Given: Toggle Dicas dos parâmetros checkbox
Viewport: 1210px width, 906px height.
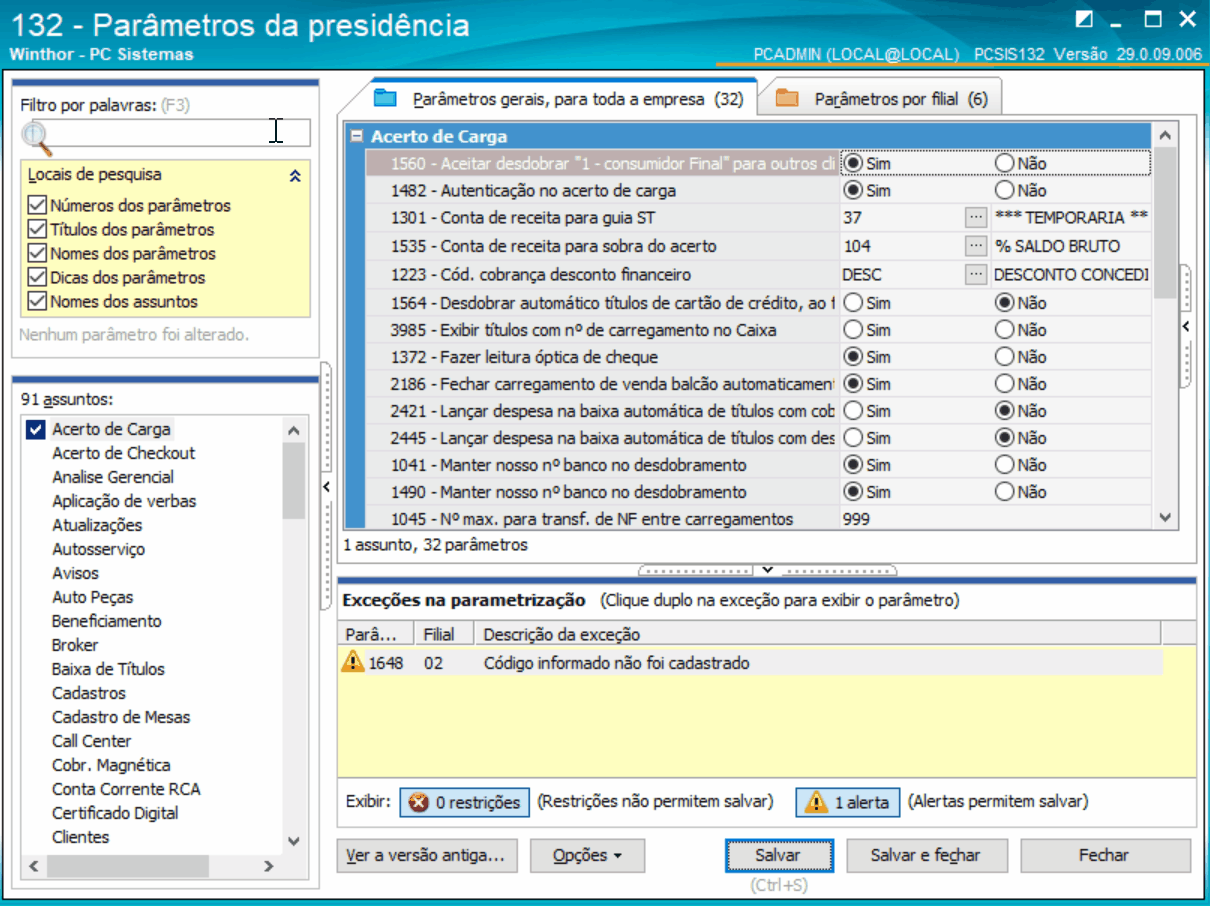Looking at the screenshot, I should click(37, 277).
